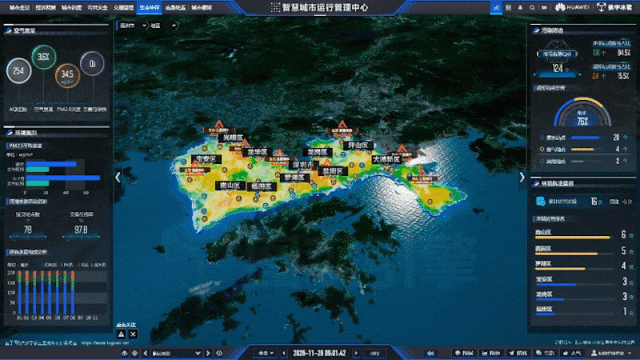Step timeline forward with right arrow beside date
This screenshot has height=360, width=640.
(x=356, y=353)
